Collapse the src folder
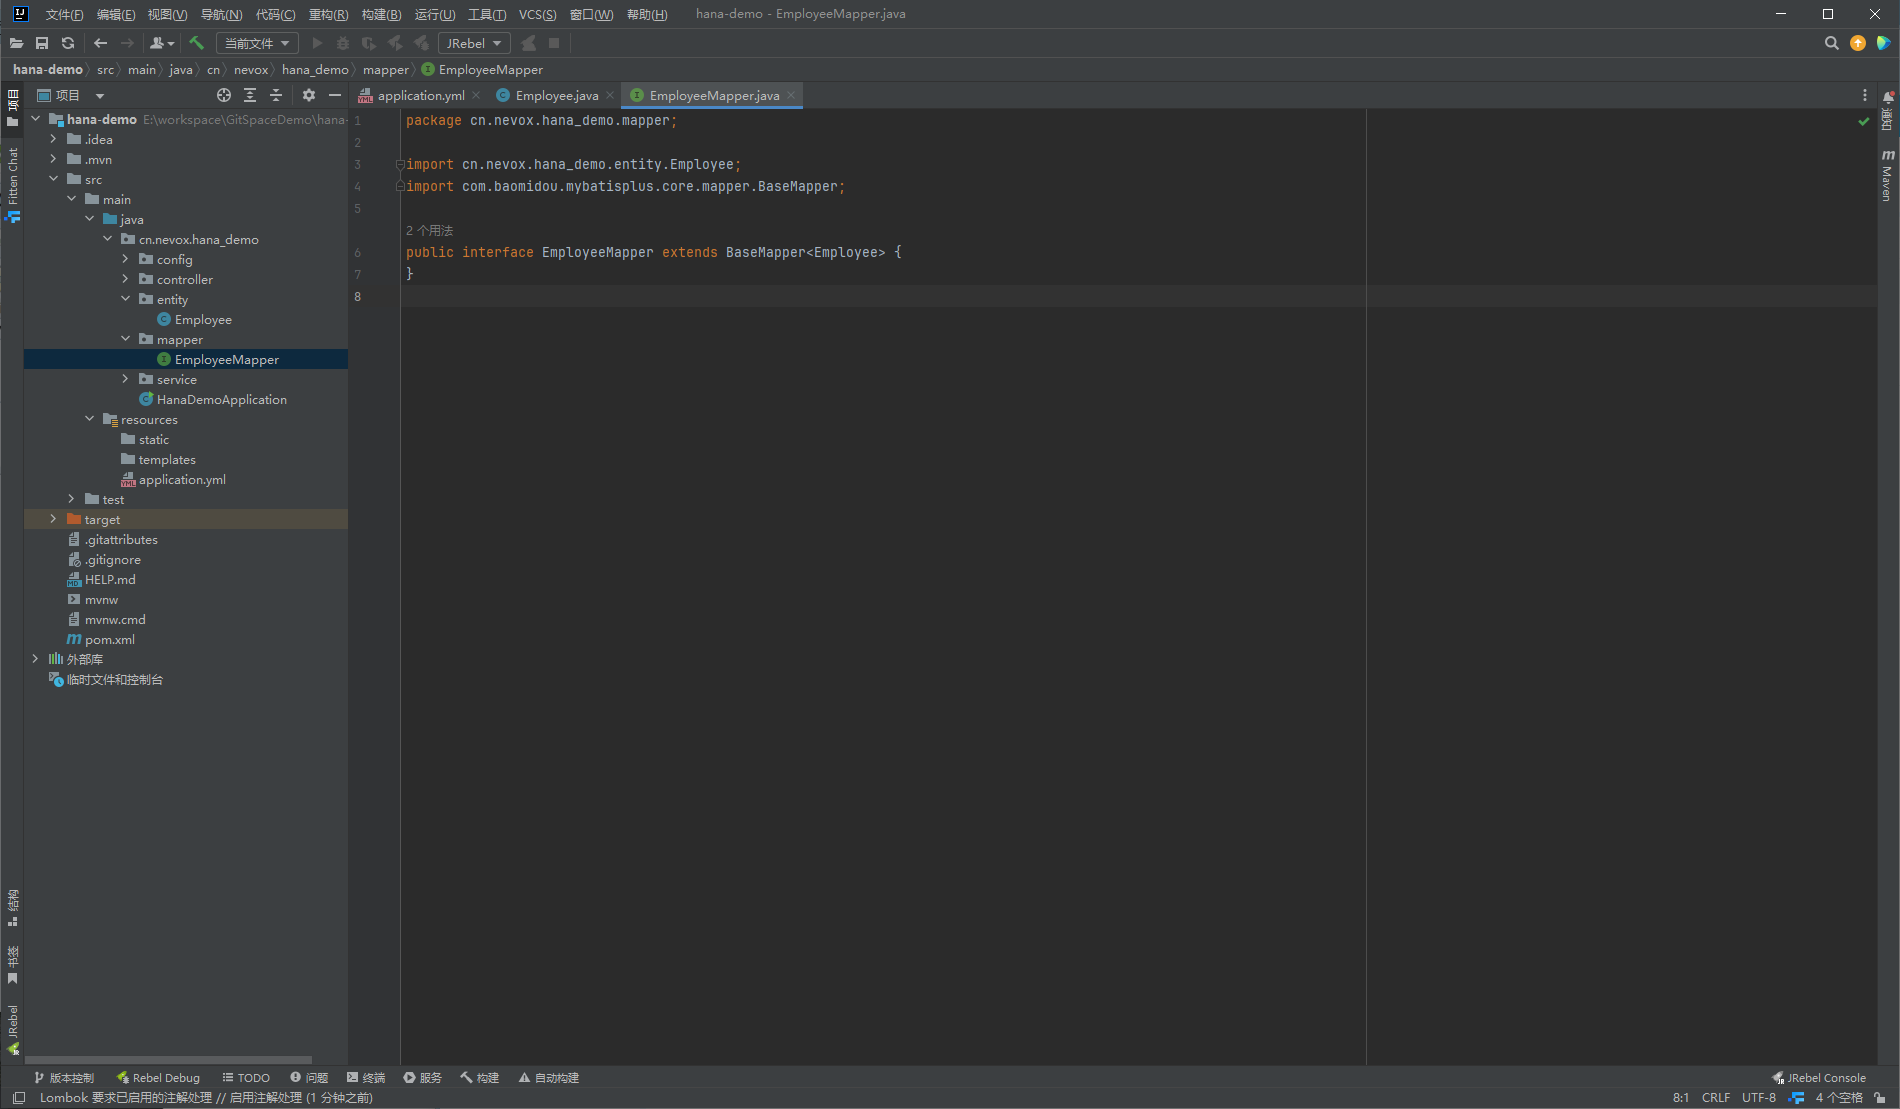The width and height of the screenshot is (1900, 1109). point(53,179)
